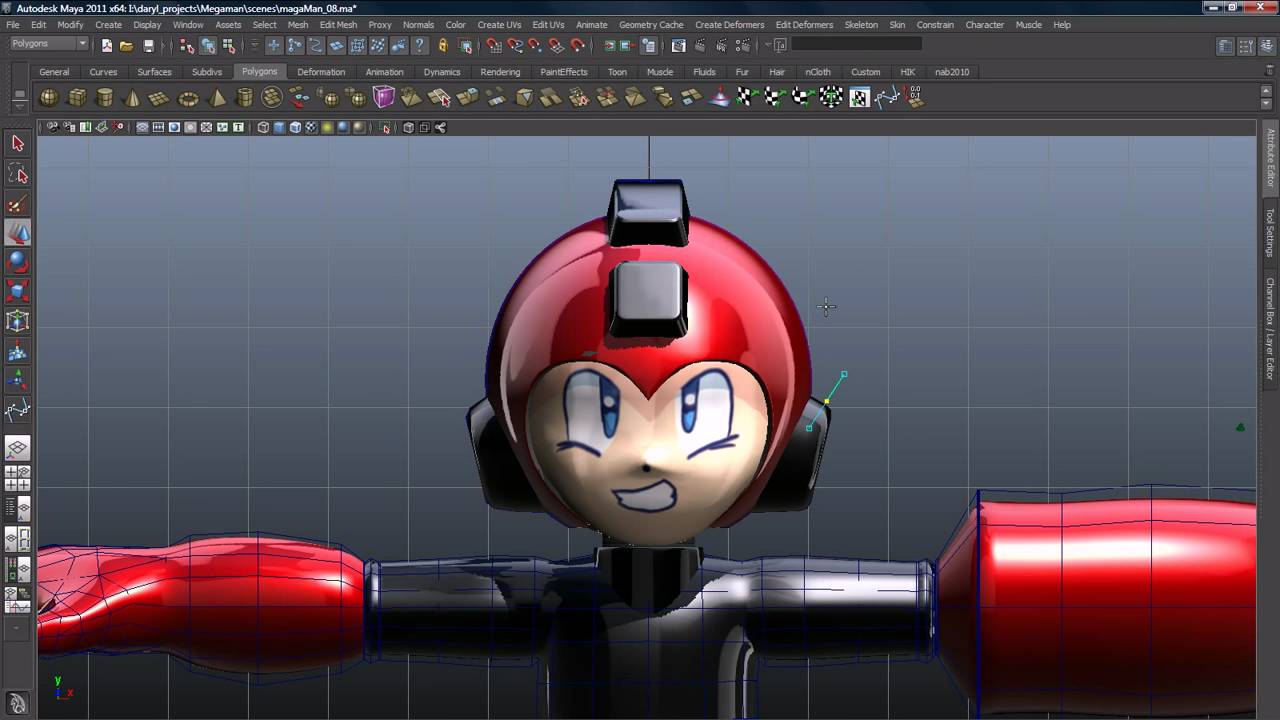The width and height of the screenshot is (1280, 720).
Task: Select the Soft Modification tool
Action: pos(17,351)
